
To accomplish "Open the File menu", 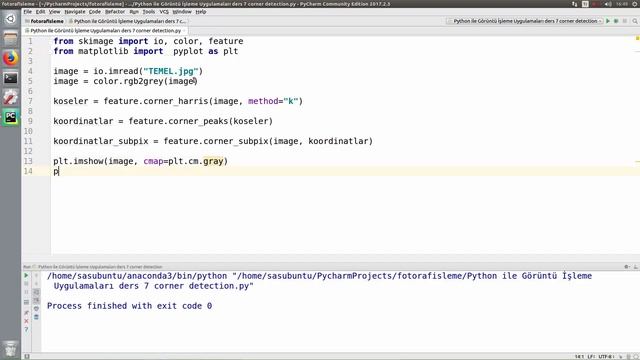I will coord(27,12).
